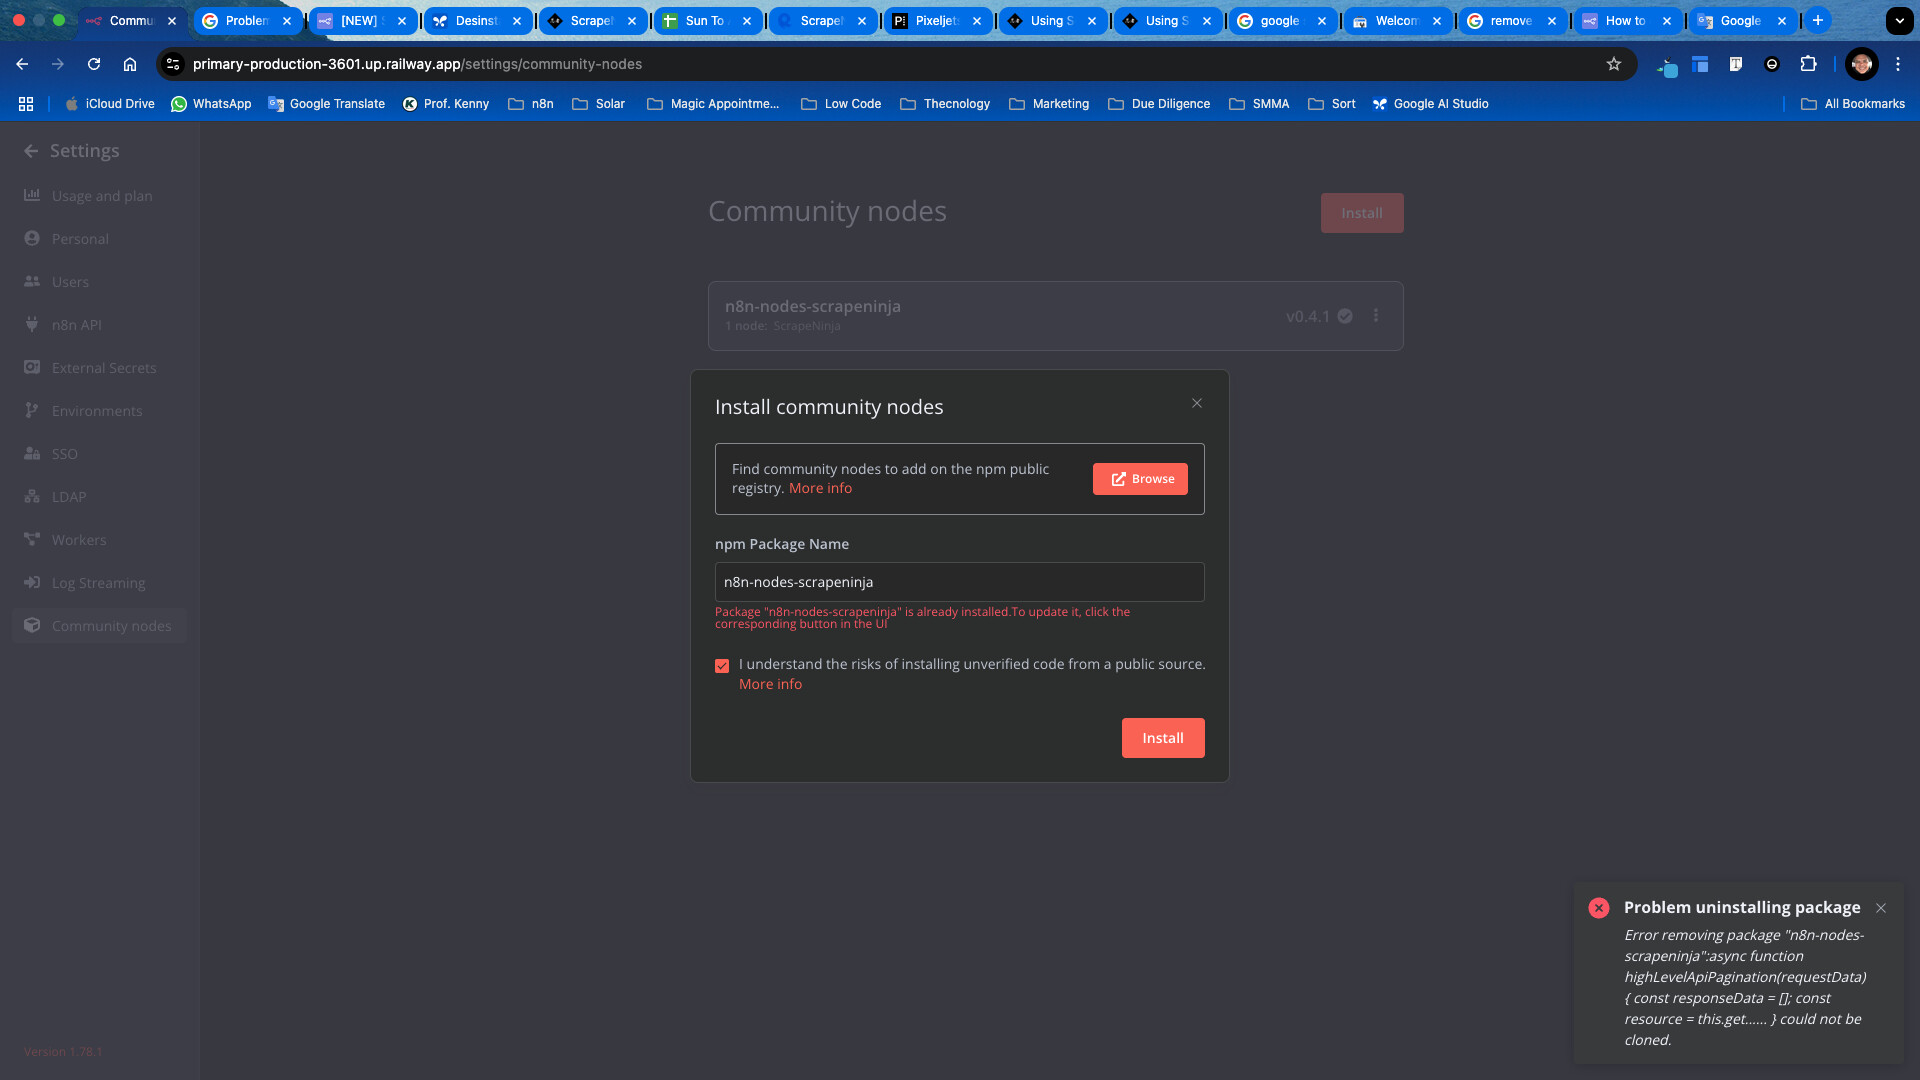Viewport: 1920px width, 1080px height.
Task: Open the Low Code bookmarks folder
Action: point(841,104)
